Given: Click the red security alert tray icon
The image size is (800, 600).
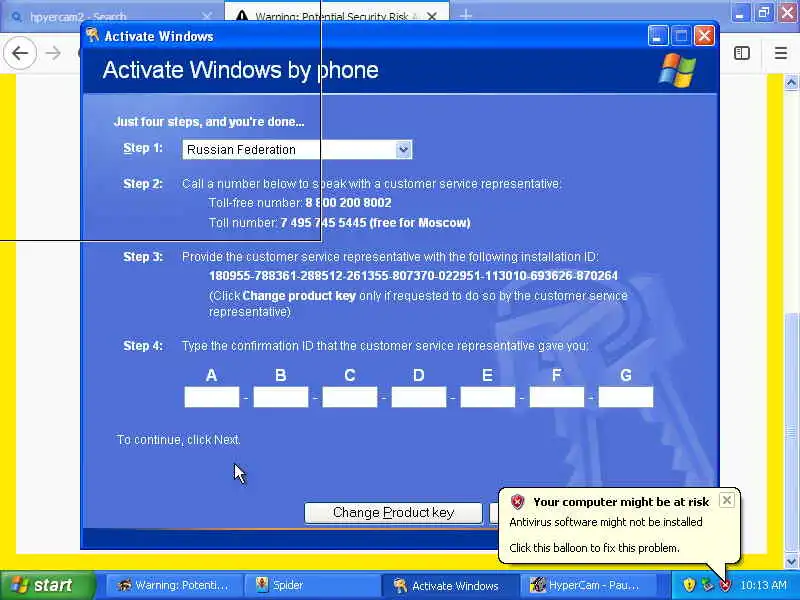Looking at the screenshot, I should tap(725, 585).
